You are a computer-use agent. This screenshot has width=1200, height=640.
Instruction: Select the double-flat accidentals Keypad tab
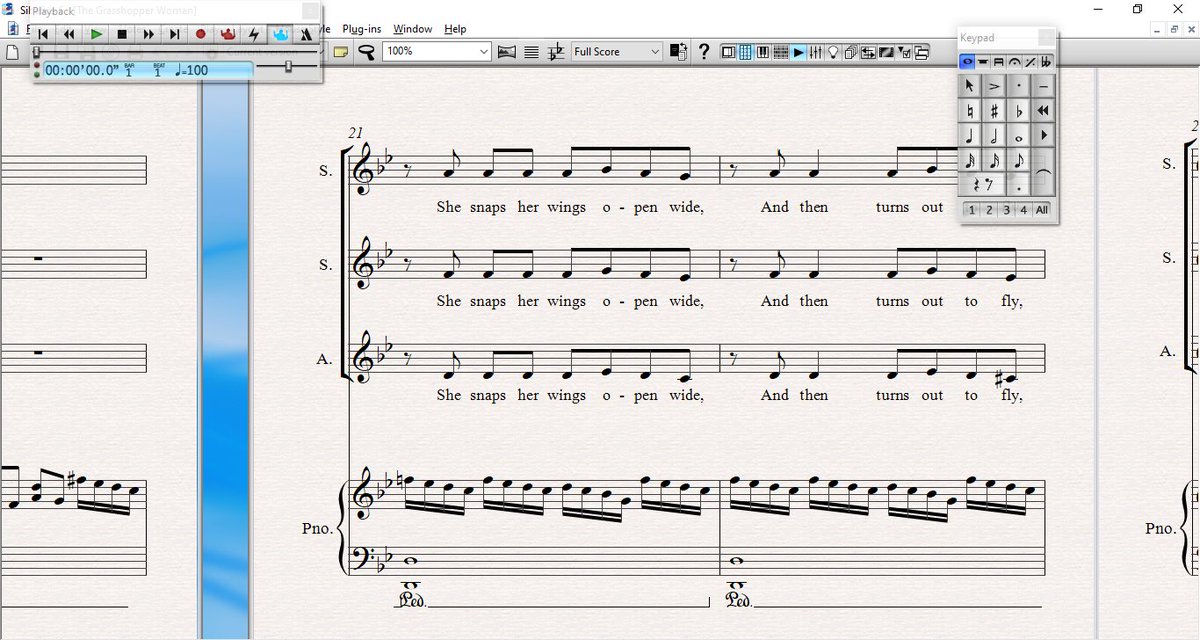tap(1045, 62)
